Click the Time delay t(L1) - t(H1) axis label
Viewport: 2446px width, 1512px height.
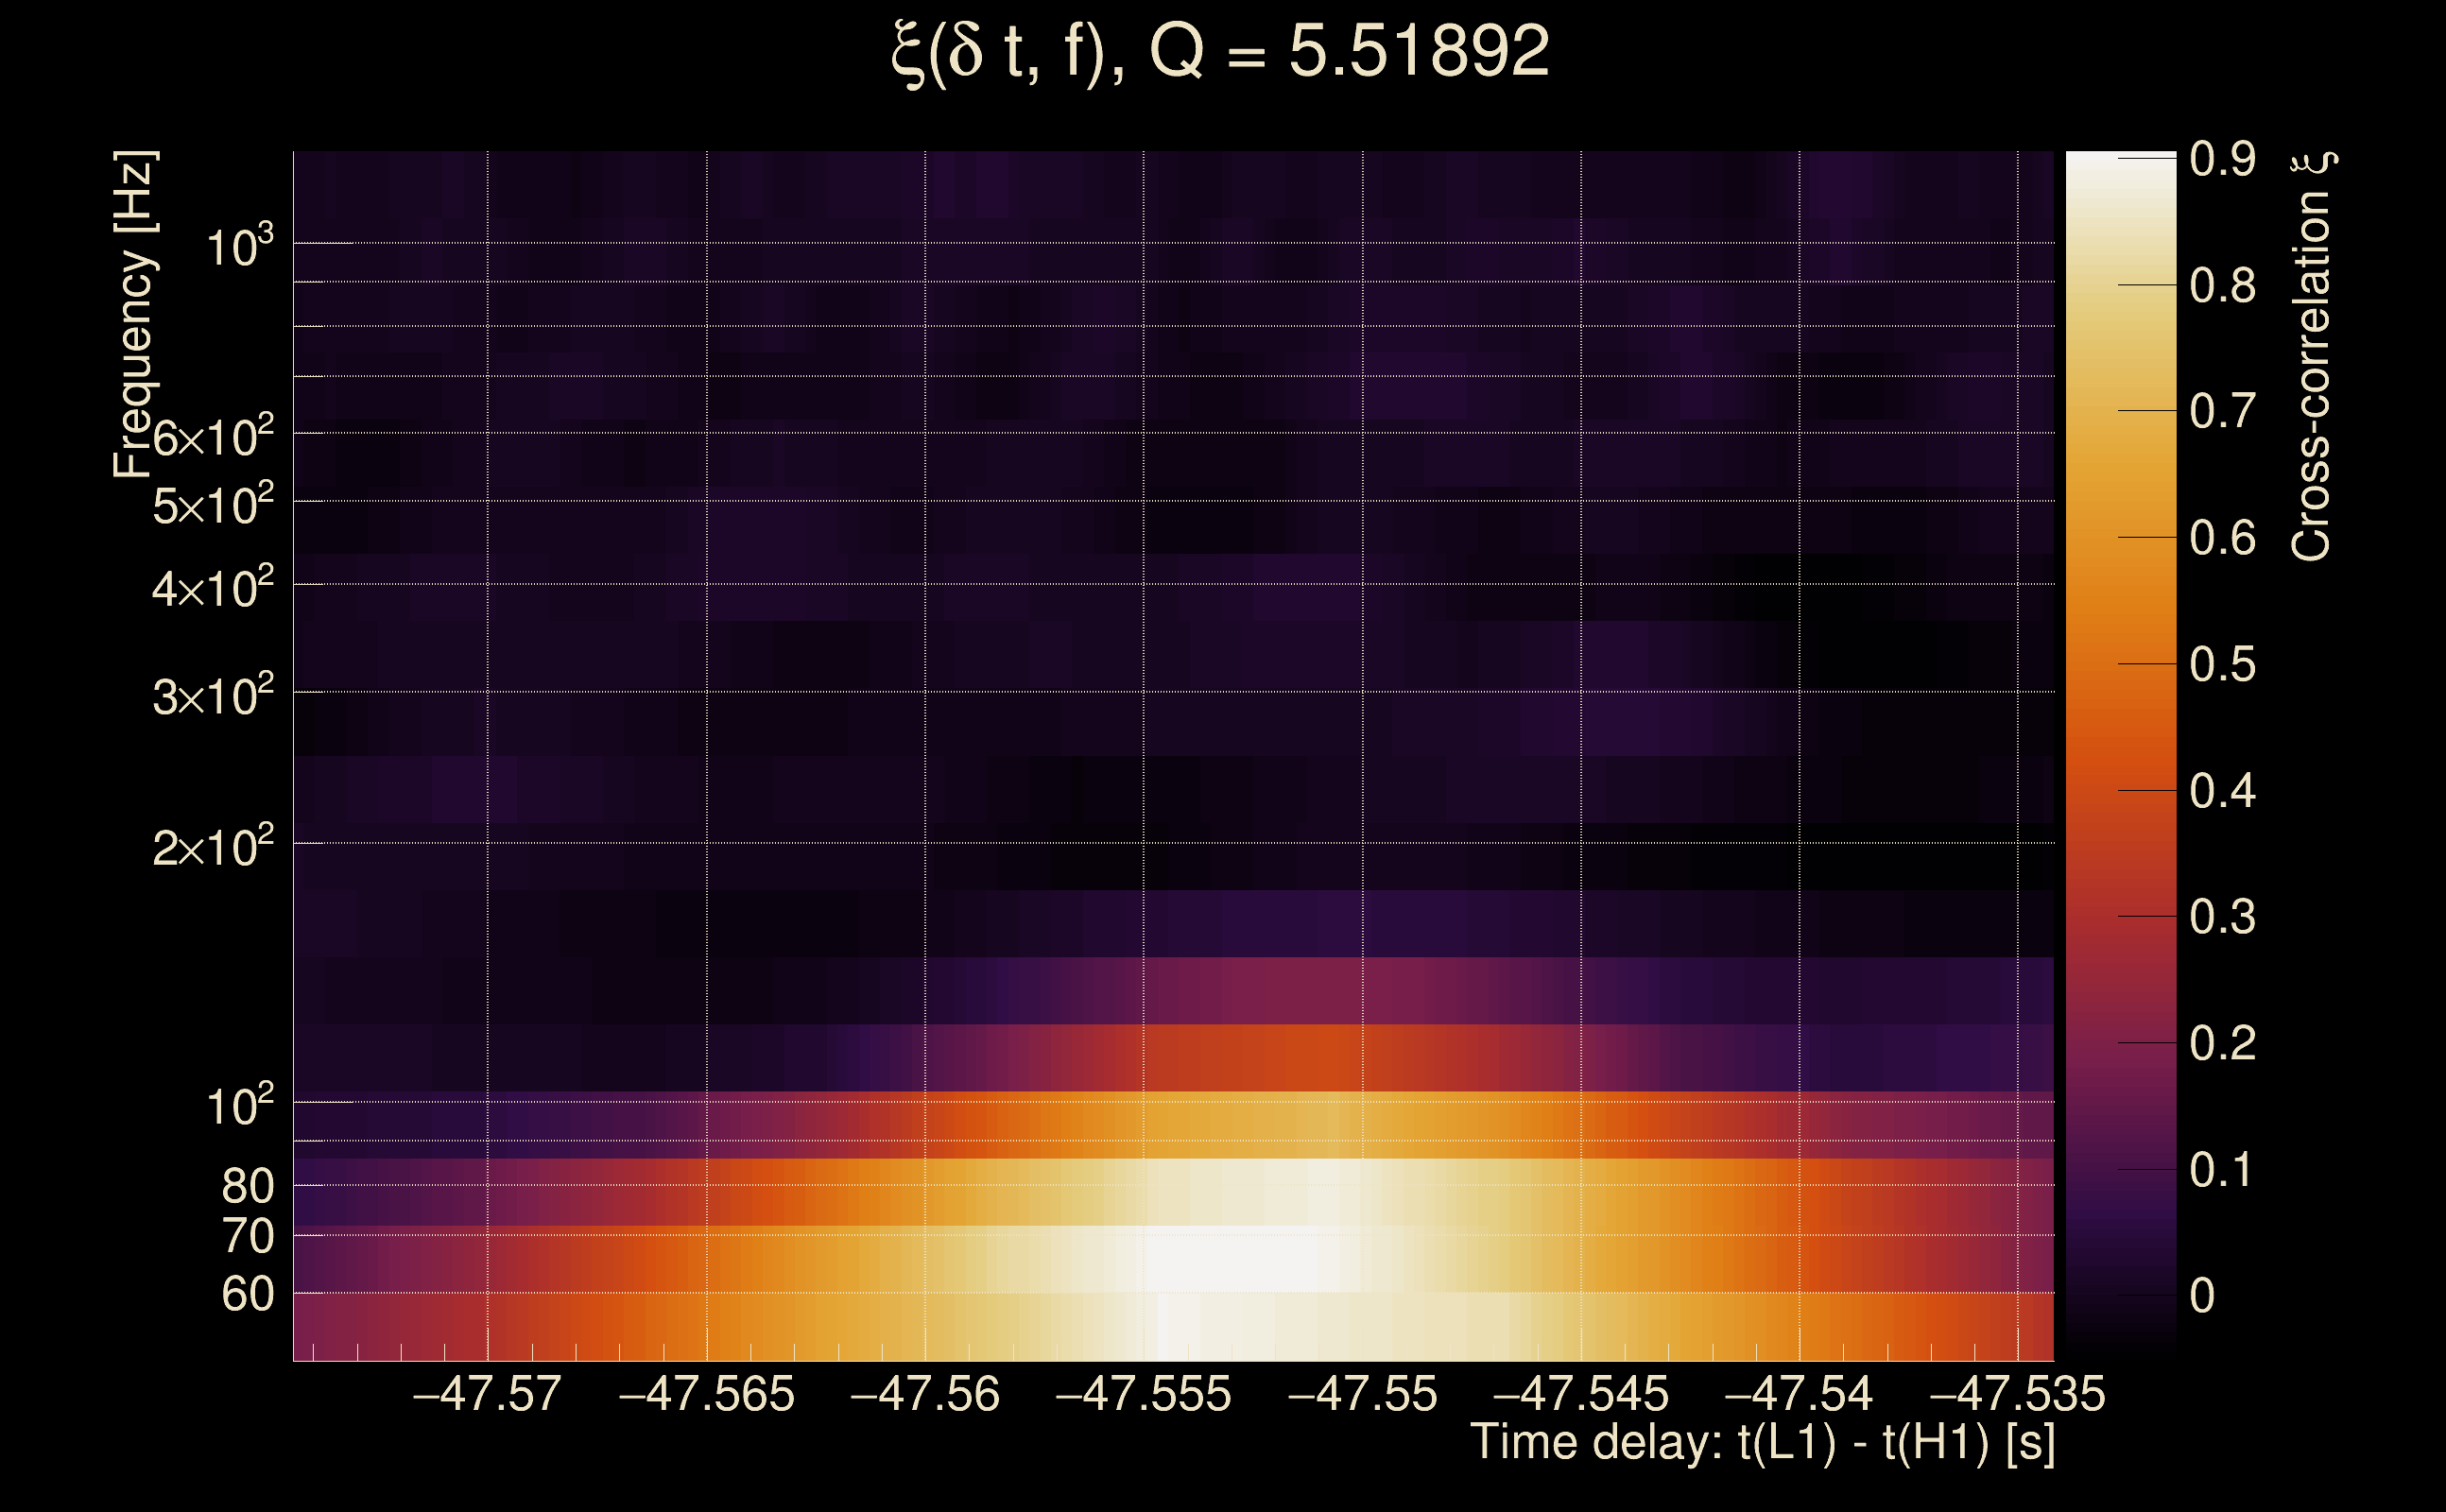tap(1762, 1443)
